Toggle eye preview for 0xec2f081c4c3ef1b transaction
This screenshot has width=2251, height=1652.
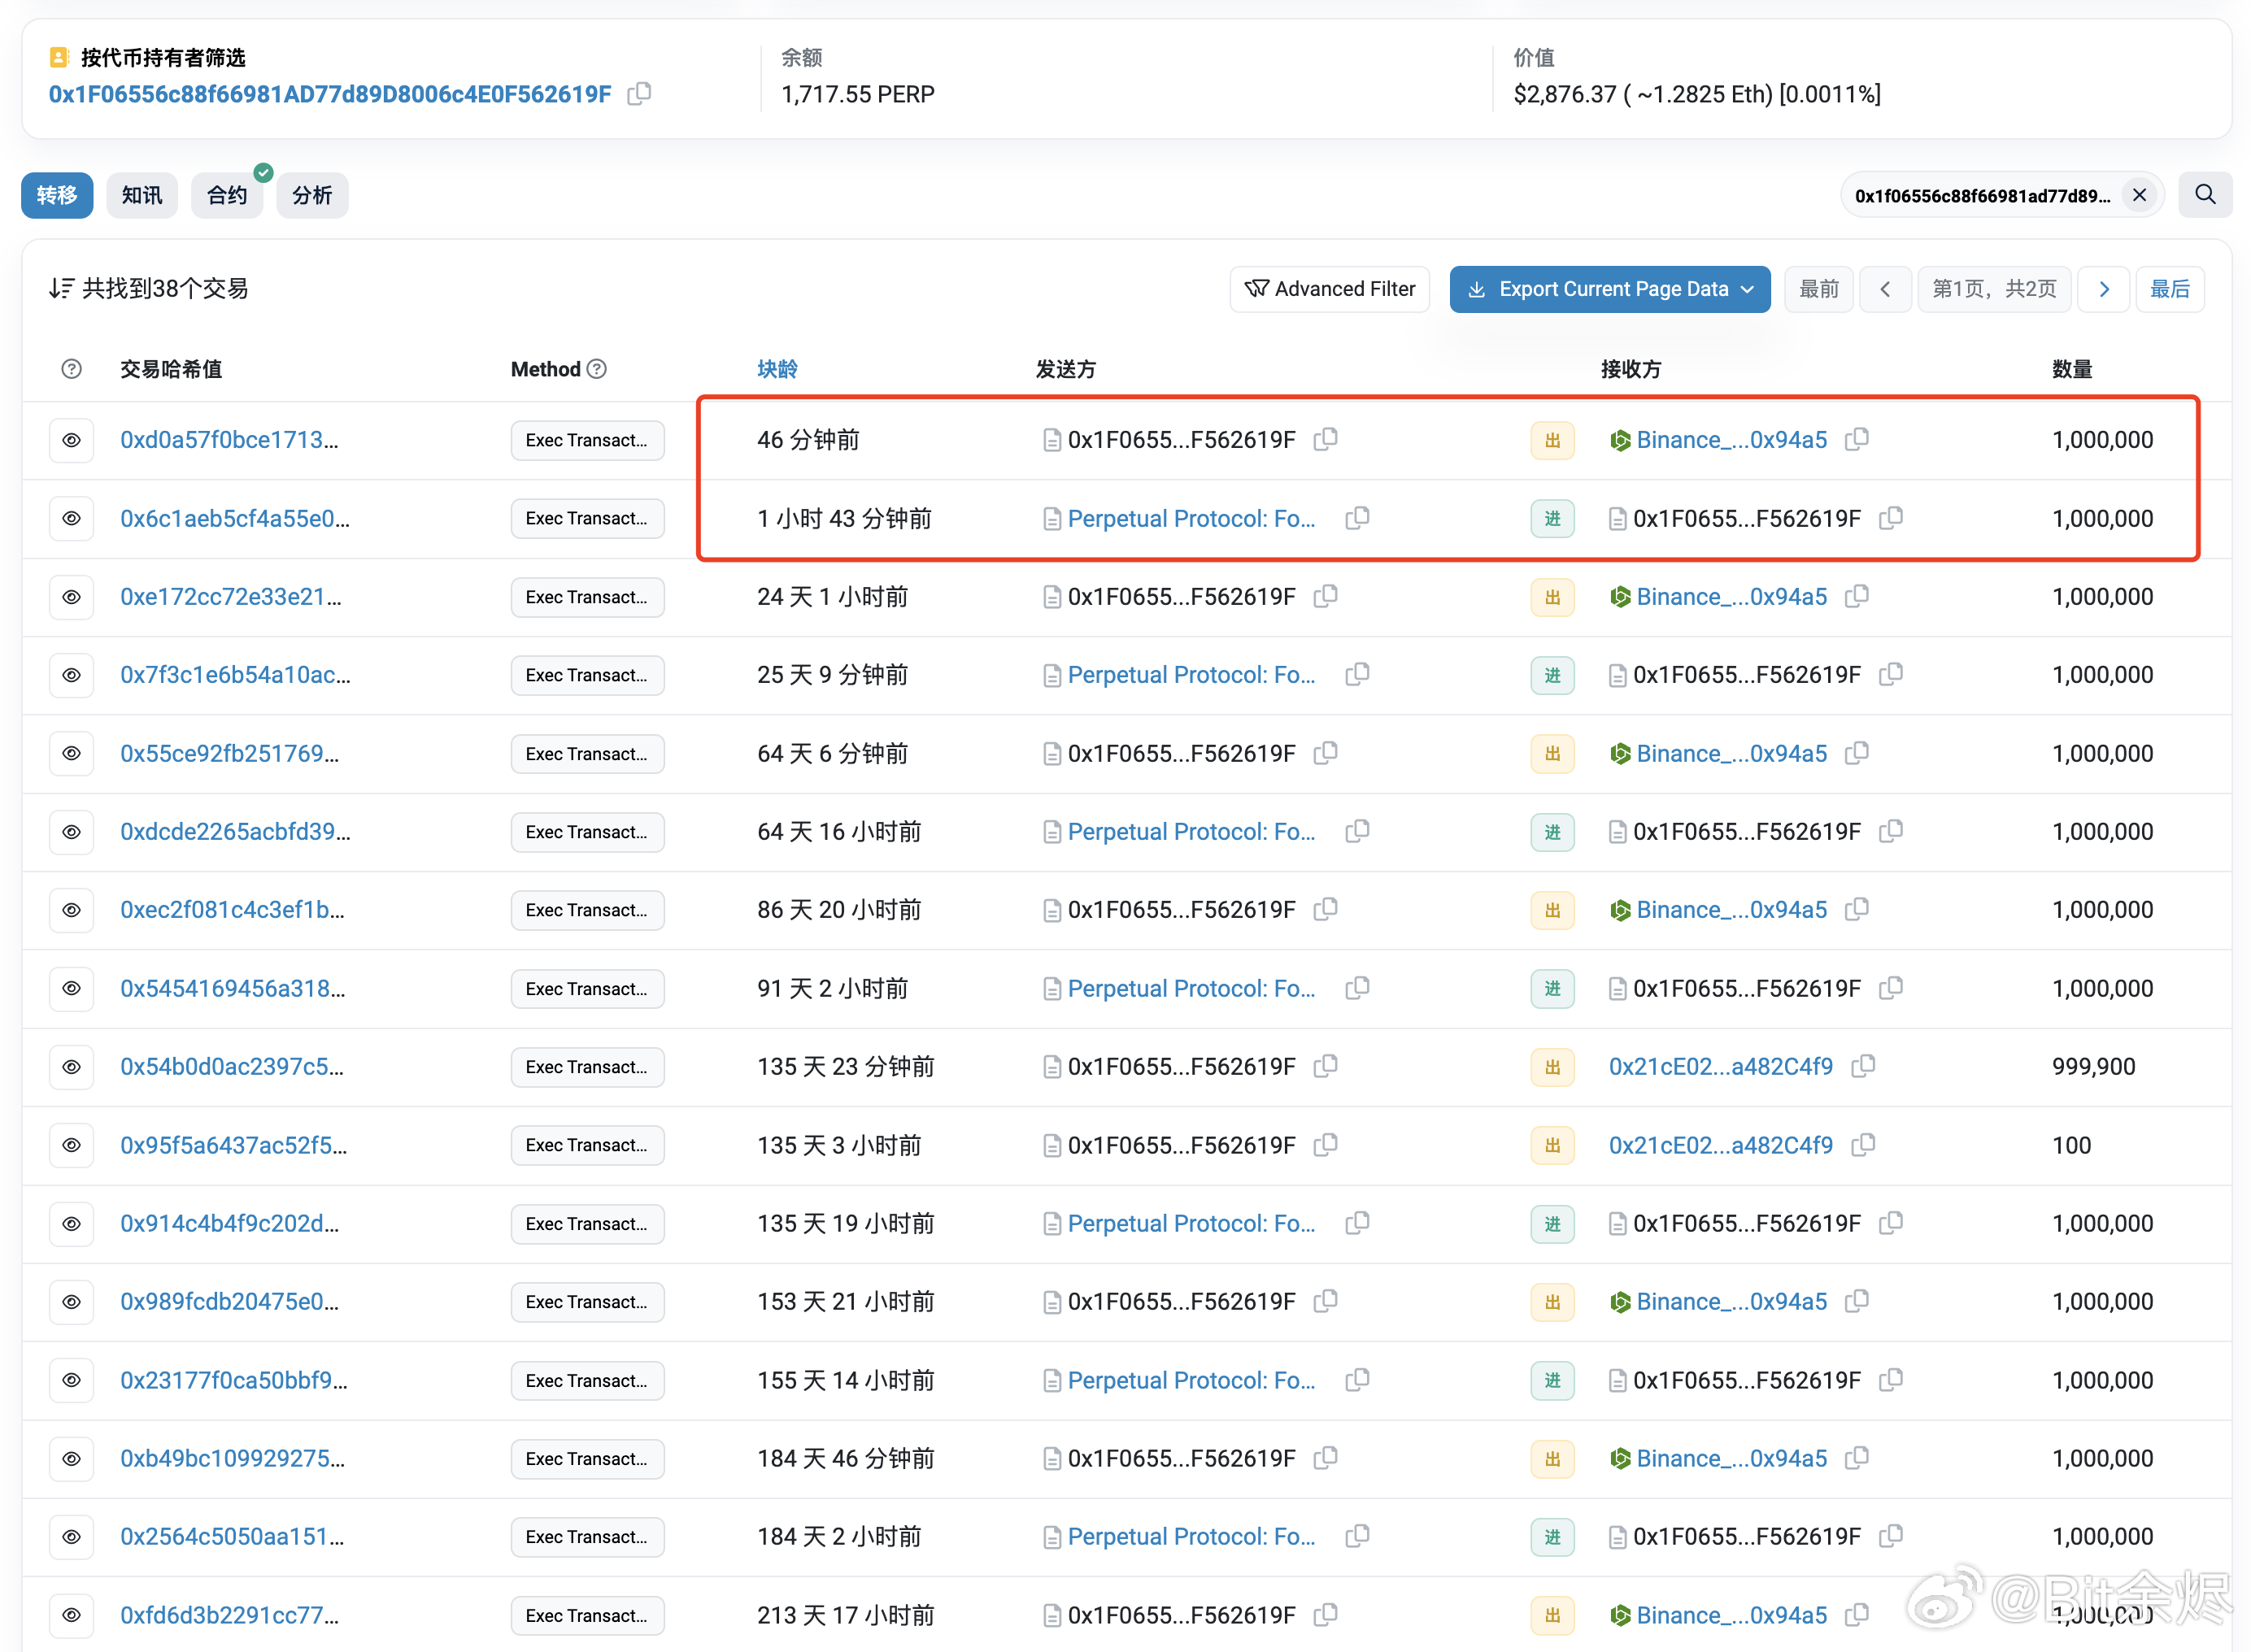coord(71,910)
